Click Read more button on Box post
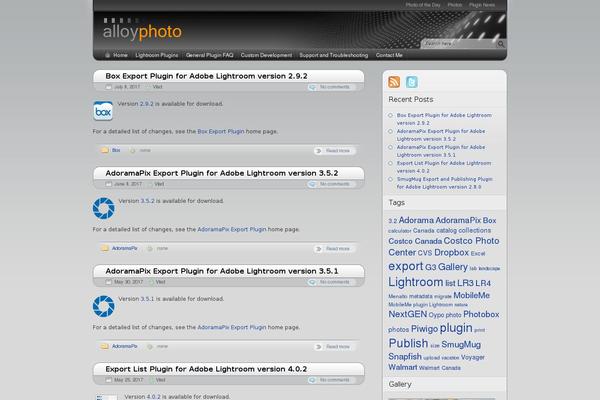Screen dimensions: 600x400 point(334,151)
